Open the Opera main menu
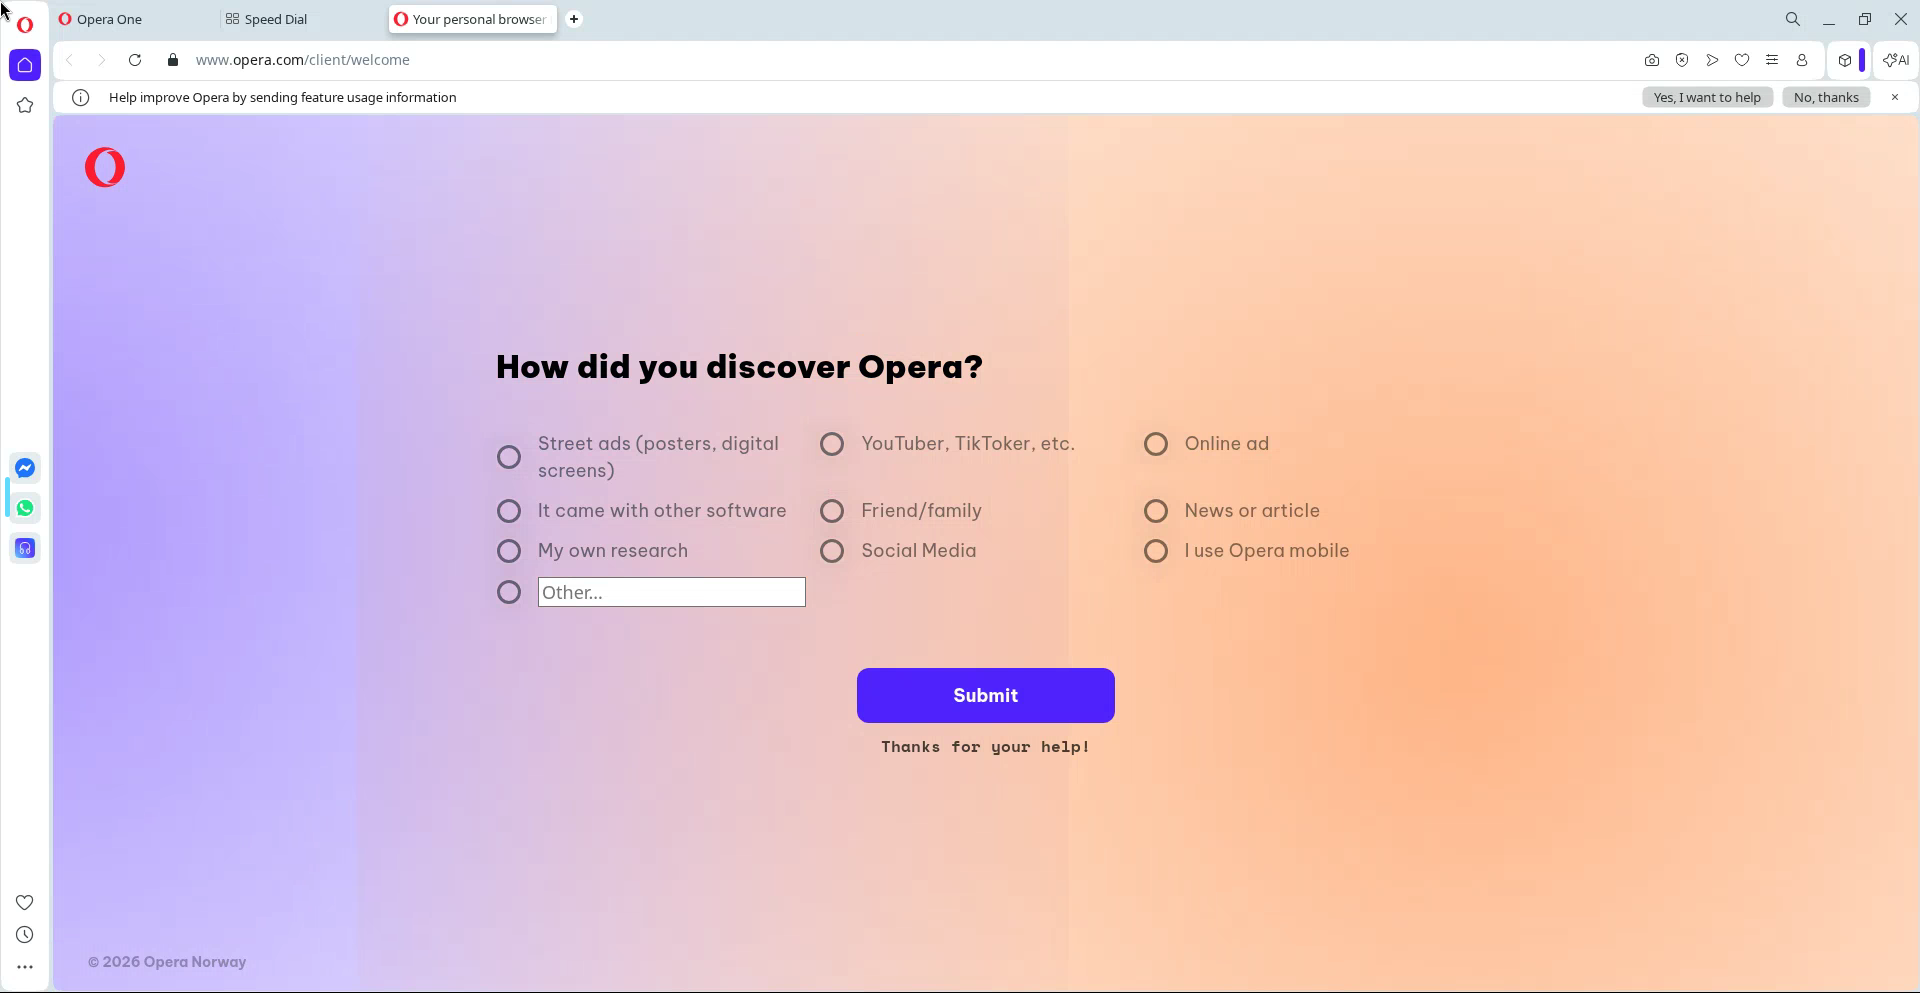Image resolution: width=1920 pixels, height=993 pixels. pyautogui.click(x=25, y=24)
